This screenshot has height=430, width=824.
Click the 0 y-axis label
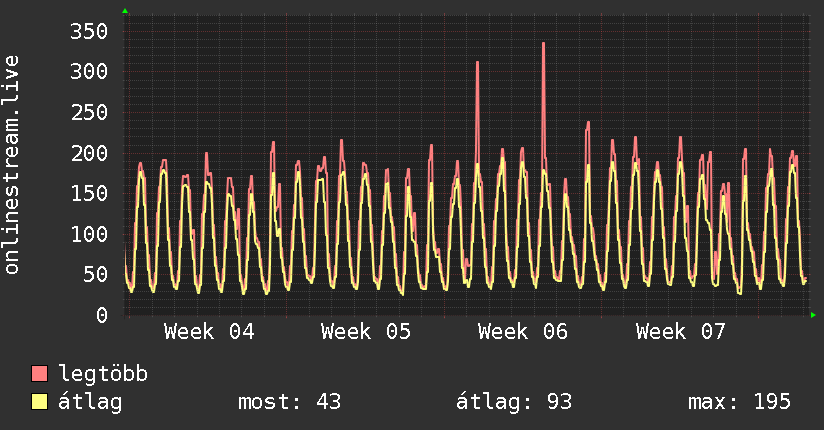click(102, 315)
